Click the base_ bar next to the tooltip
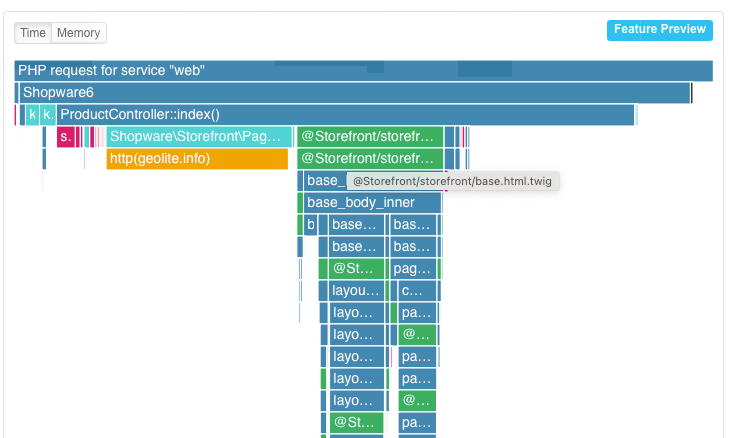The width and height of the screenshot is (733, 438). coord(325,180)
